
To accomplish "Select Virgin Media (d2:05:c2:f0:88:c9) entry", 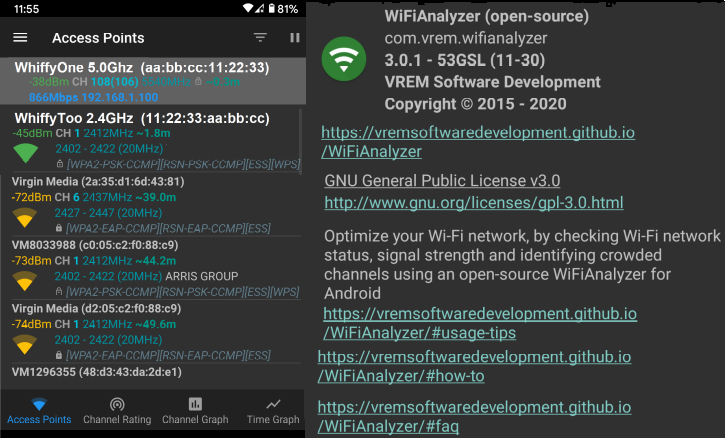I will (151, 332).
